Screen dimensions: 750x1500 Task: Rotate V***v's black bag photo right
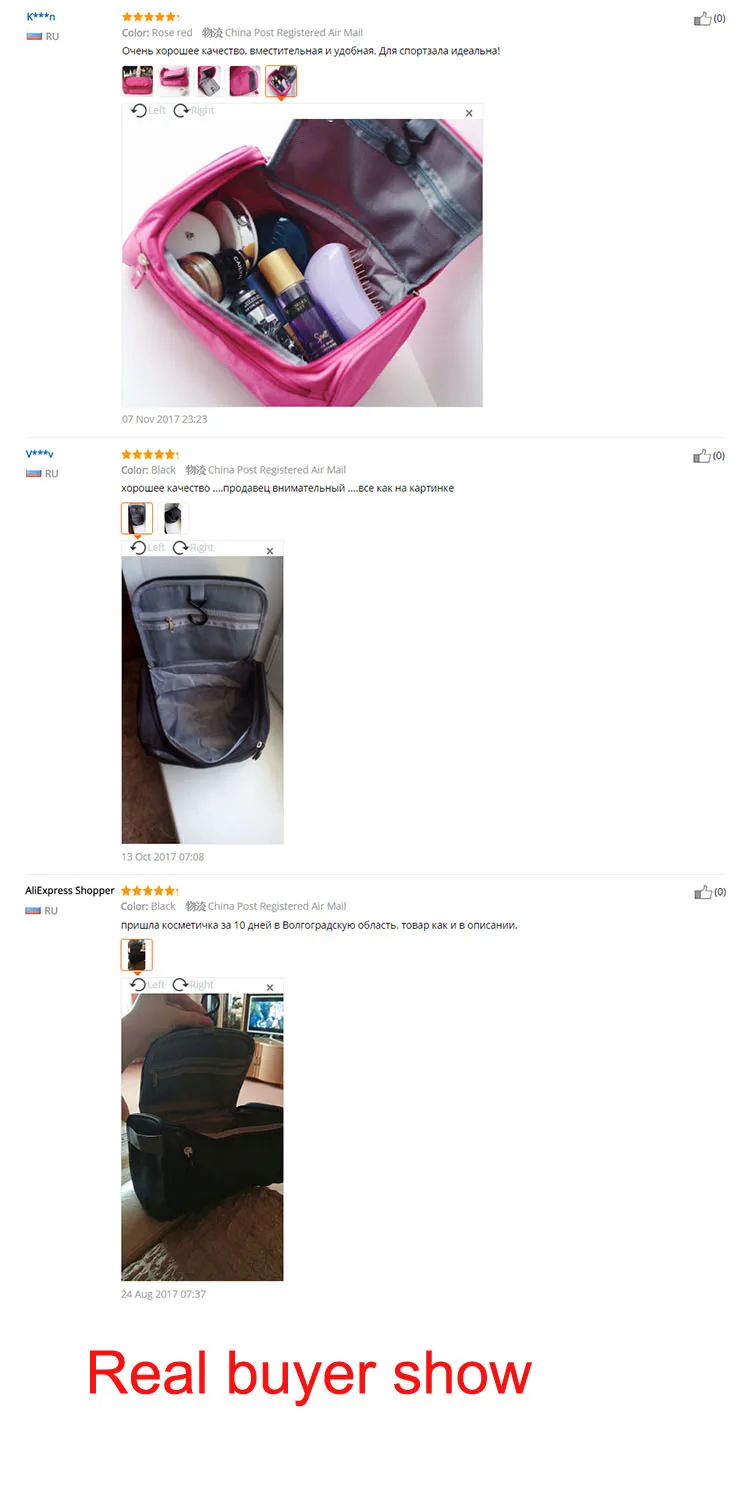pyautogui.click(x=194, y=548)
